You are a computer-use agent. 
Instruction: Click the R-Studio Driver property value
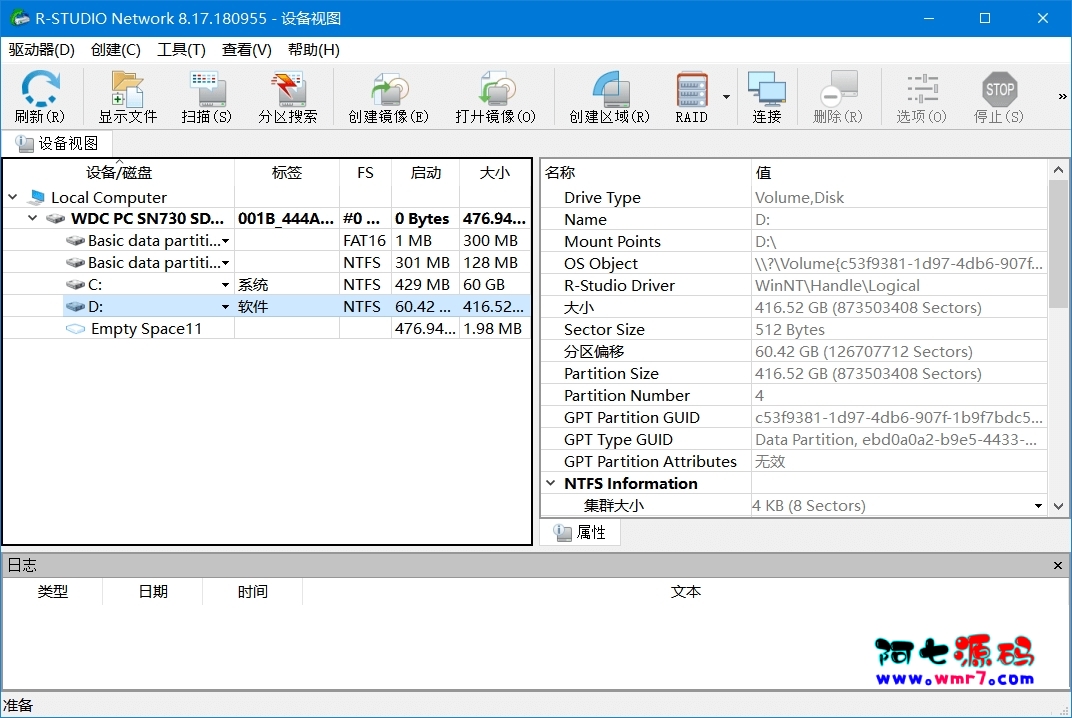(837, 286)
